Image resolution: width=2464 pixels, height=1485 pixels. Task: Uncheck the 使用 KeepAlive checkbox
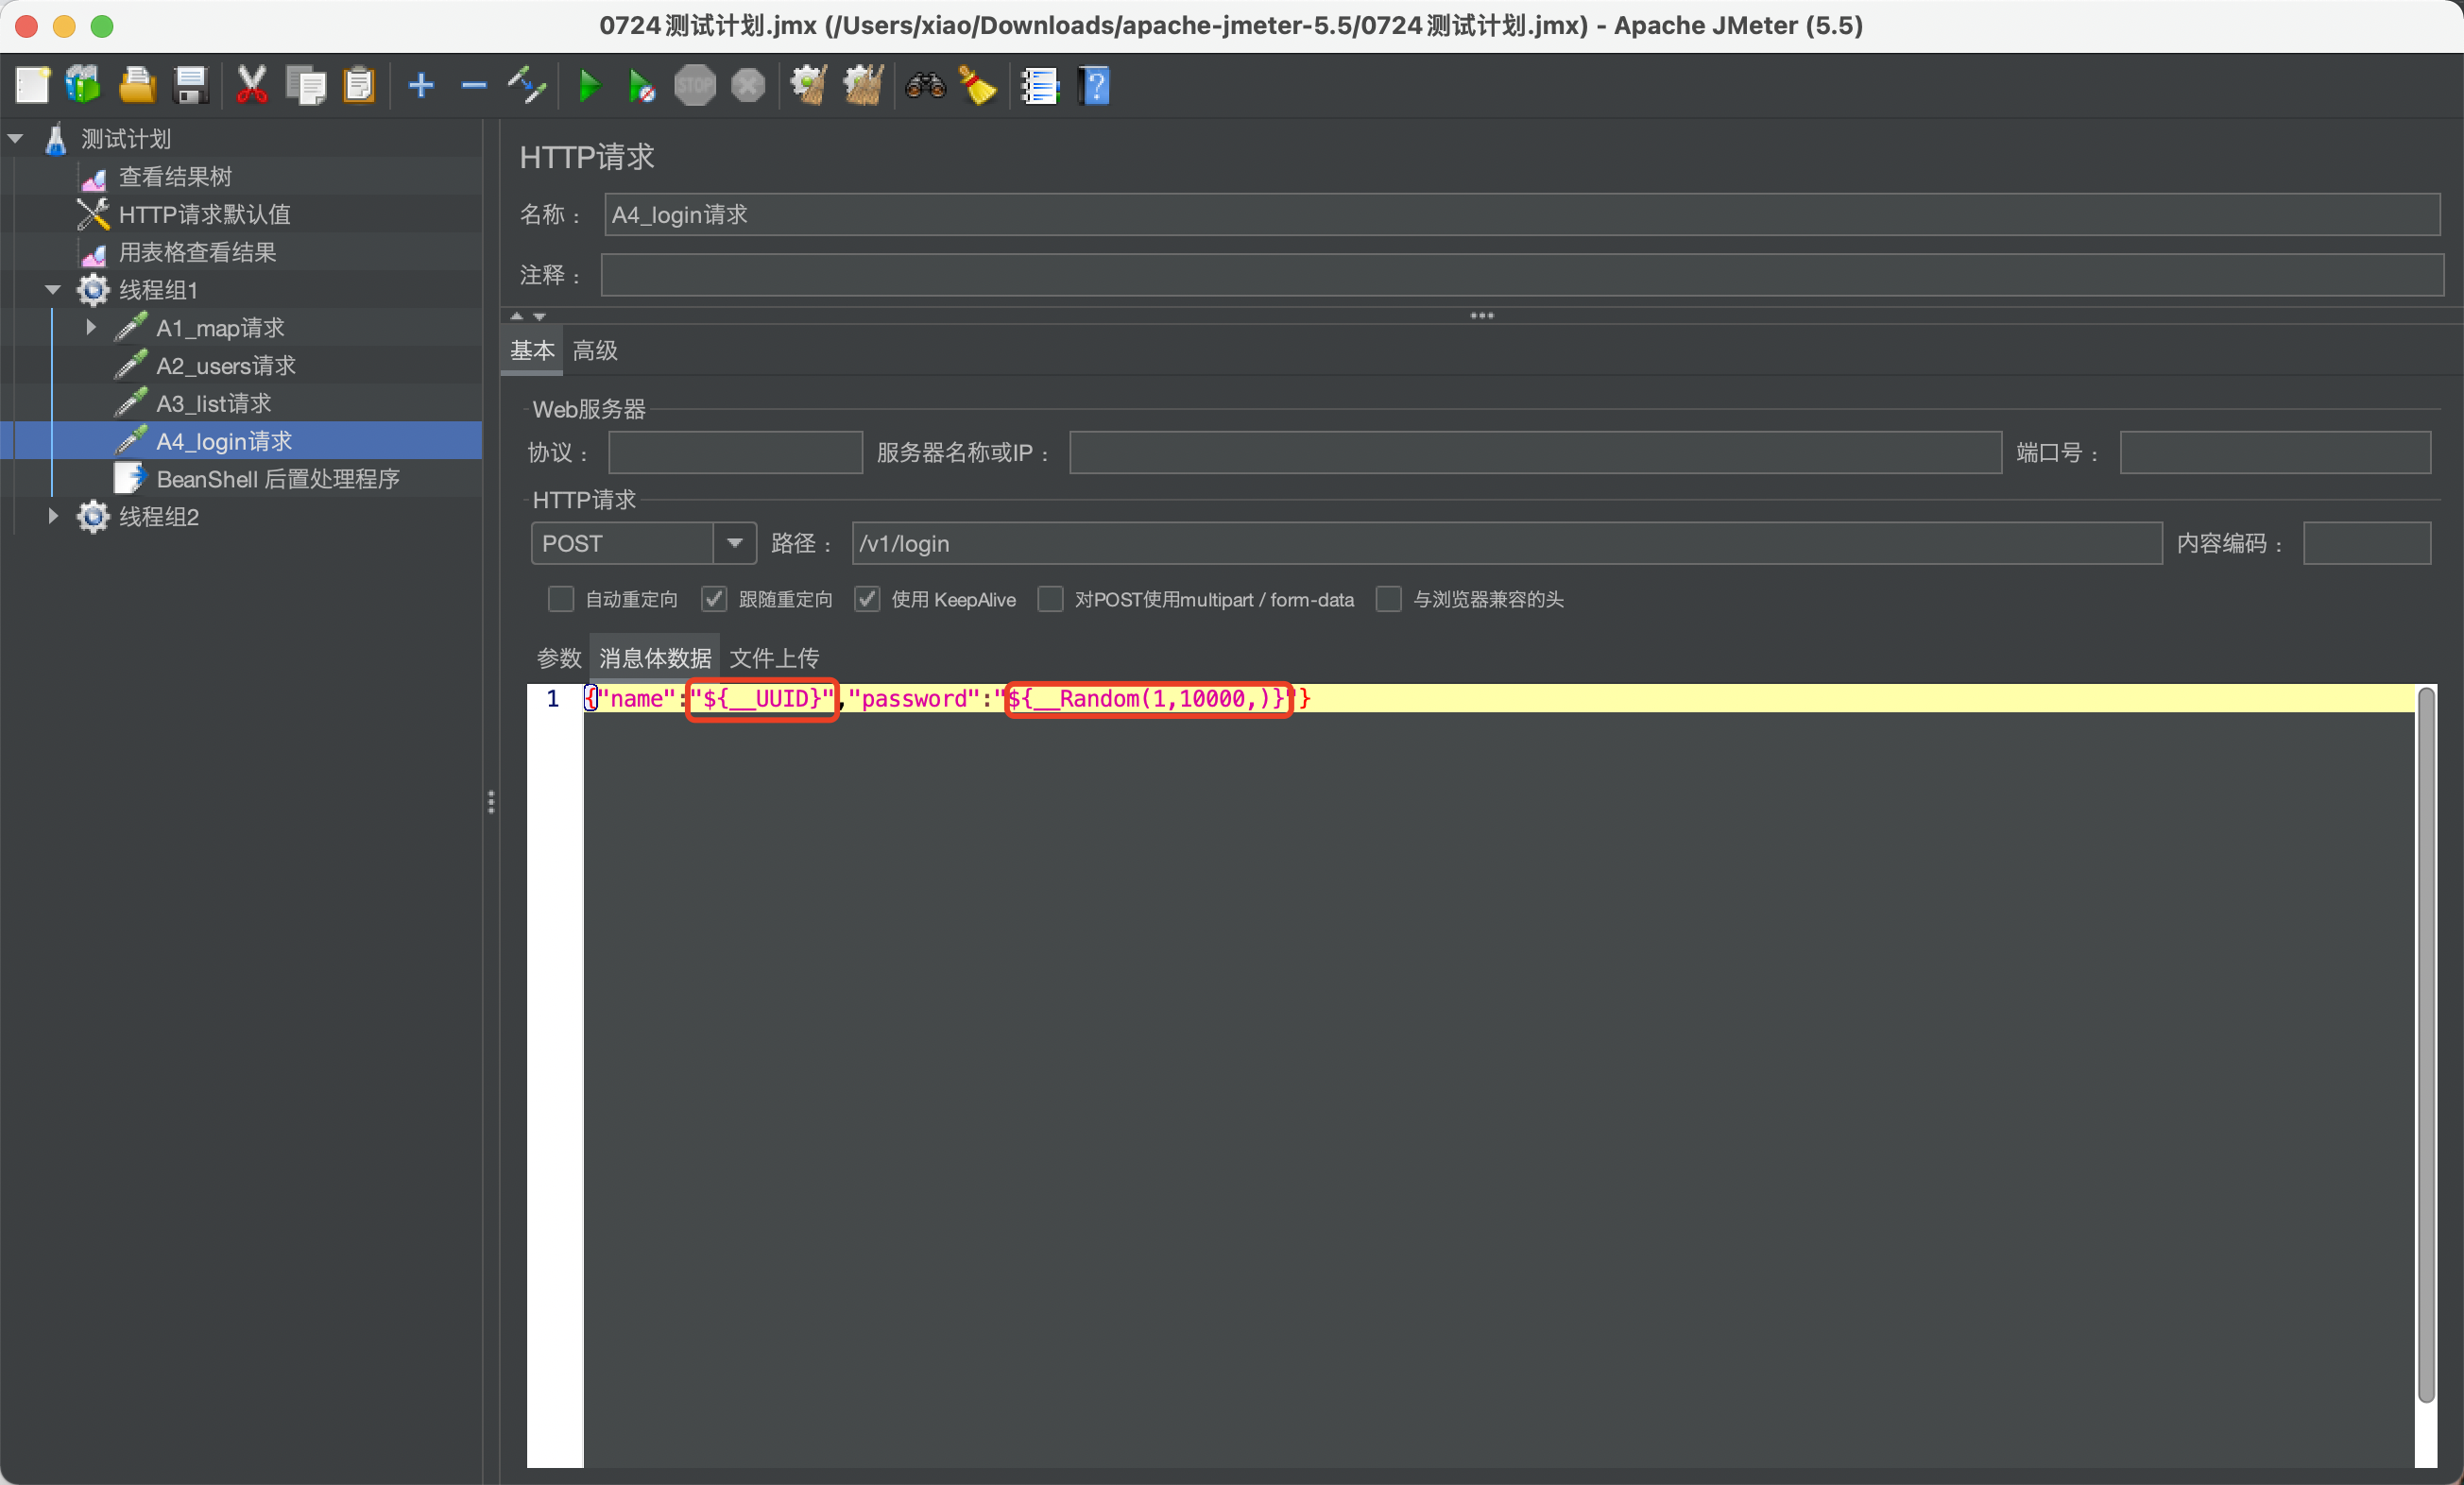867,599
